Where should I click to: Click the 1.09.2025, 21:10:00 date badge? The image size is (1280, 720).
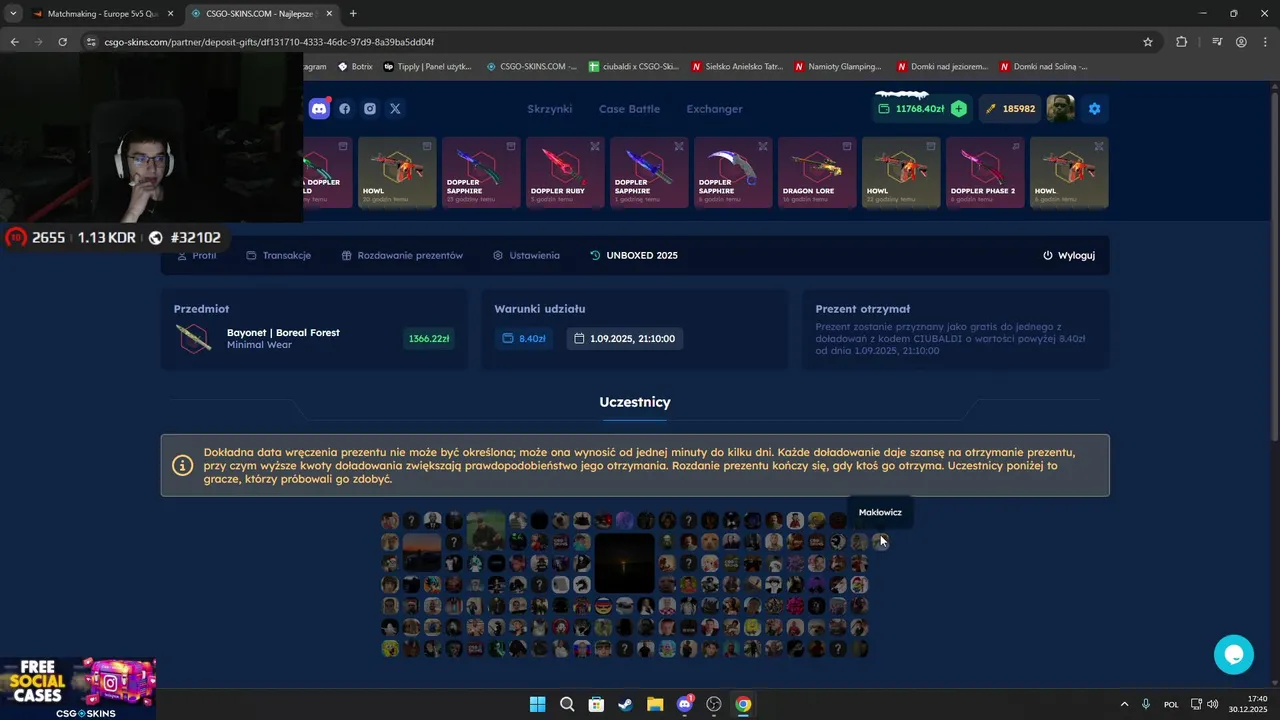click(625, 339)
